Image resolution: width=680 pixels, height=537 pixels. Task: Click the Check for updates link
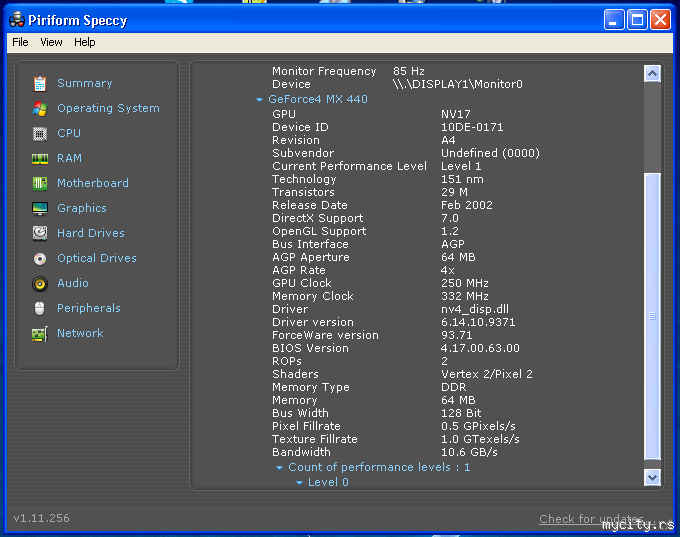coord(592,519)
